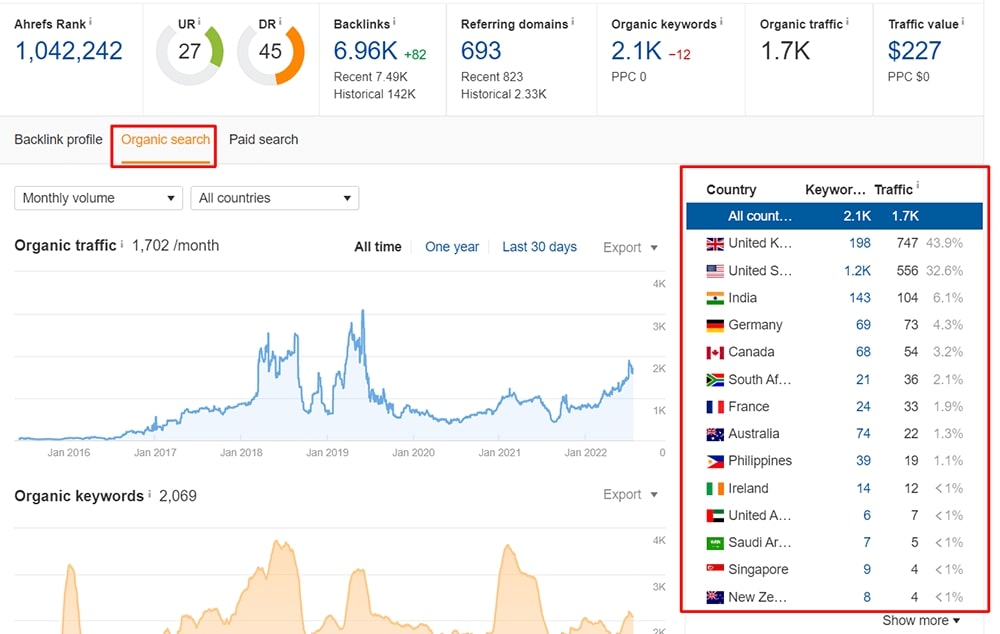The height and width of the screenshot is (634, 1000).
Task: Open Canada 68 keywords link
Action: coord(863,352)
